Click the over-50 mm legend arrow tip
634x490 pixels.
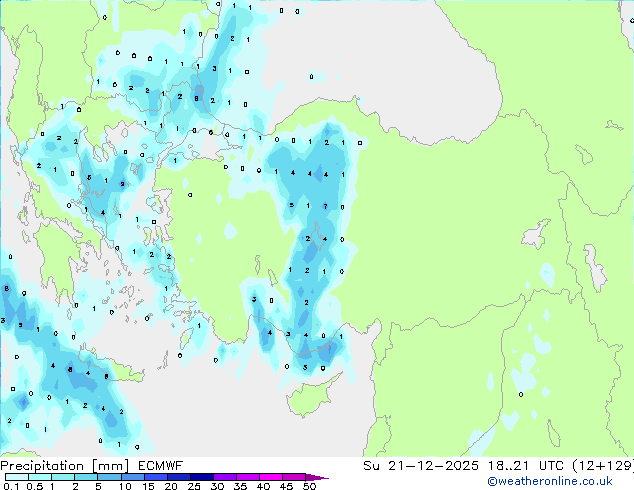317,477
